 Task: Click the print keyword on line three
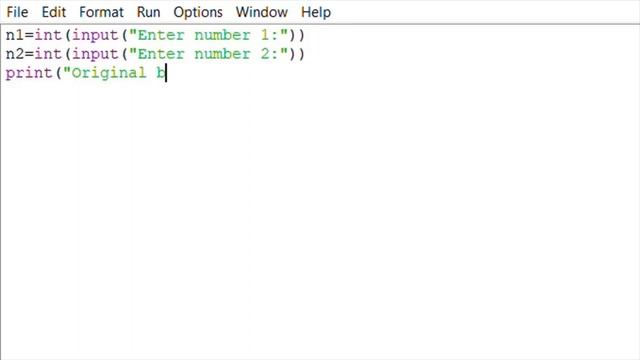click(29, 73)
